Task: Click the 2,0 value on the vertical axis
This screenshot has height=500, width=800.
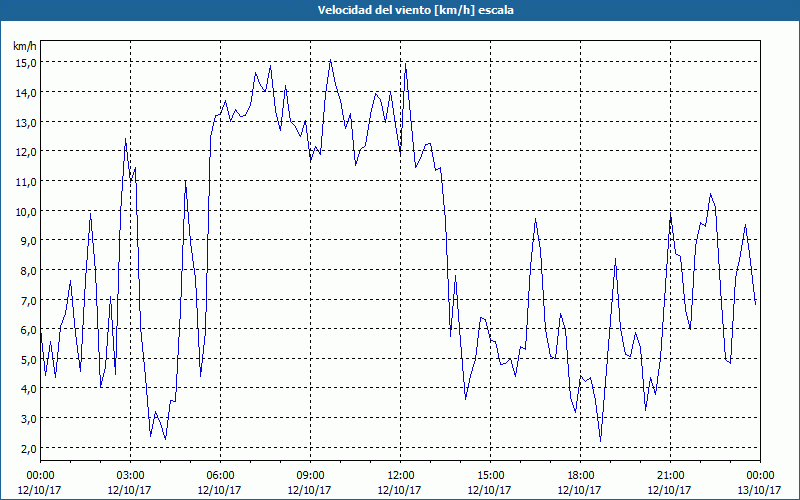Action: coord(28,448)
